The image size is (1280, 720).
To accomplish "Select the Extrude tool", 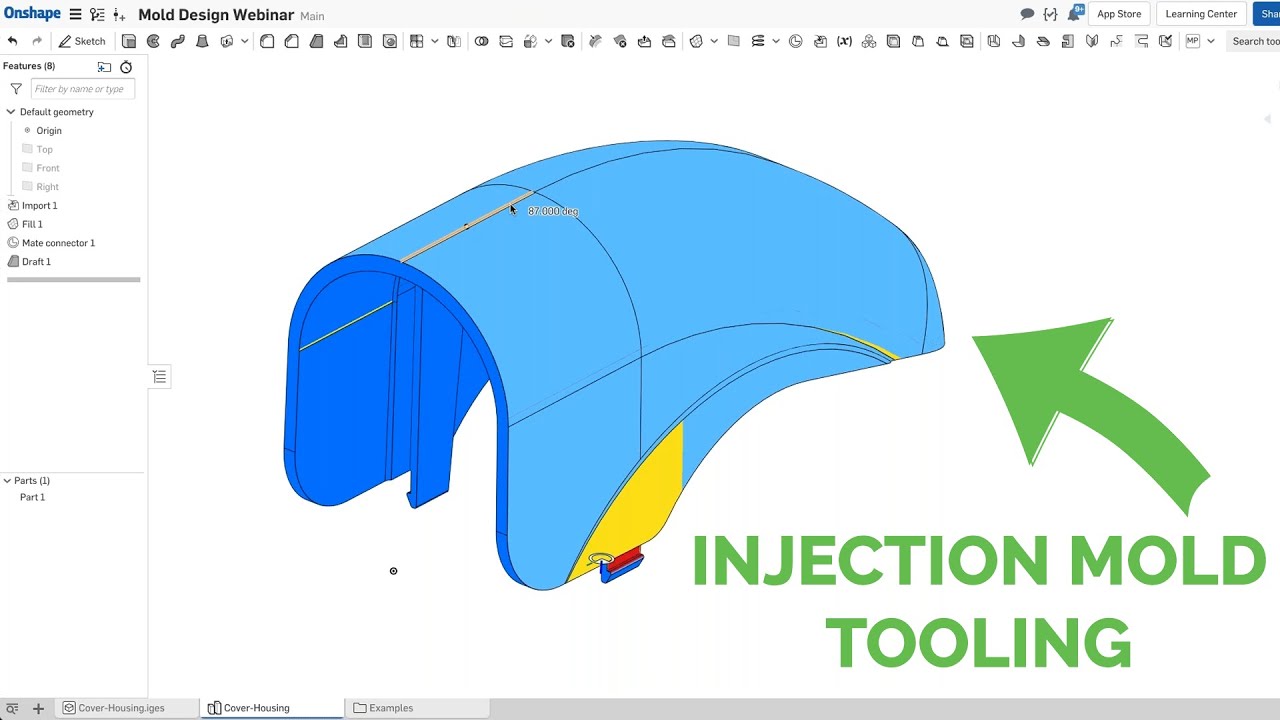I will 129,41.
